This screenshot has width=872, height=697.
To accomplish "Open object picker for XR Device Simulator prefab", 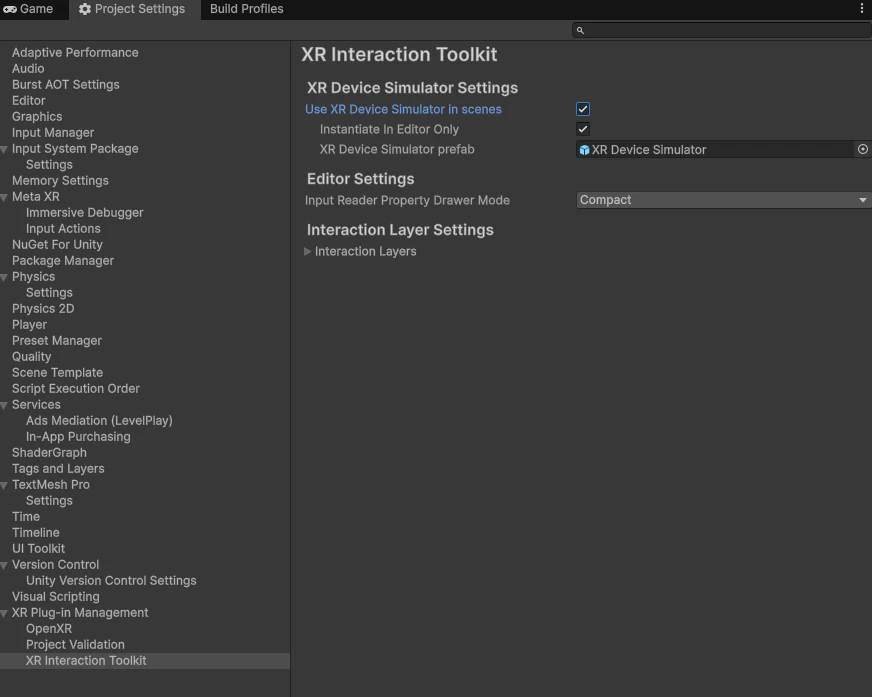I will click(x=863, y=149).
